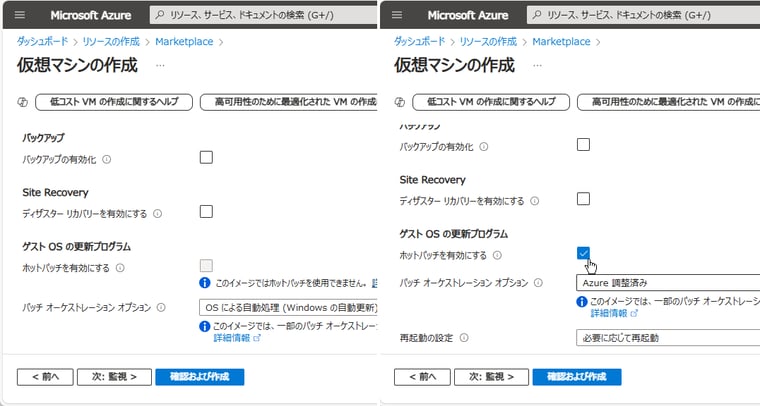Go to ダッシュボード breadcrumb in right window
Image resolution: width=760 pixels, height=406 pixels.
coord(419,42)
